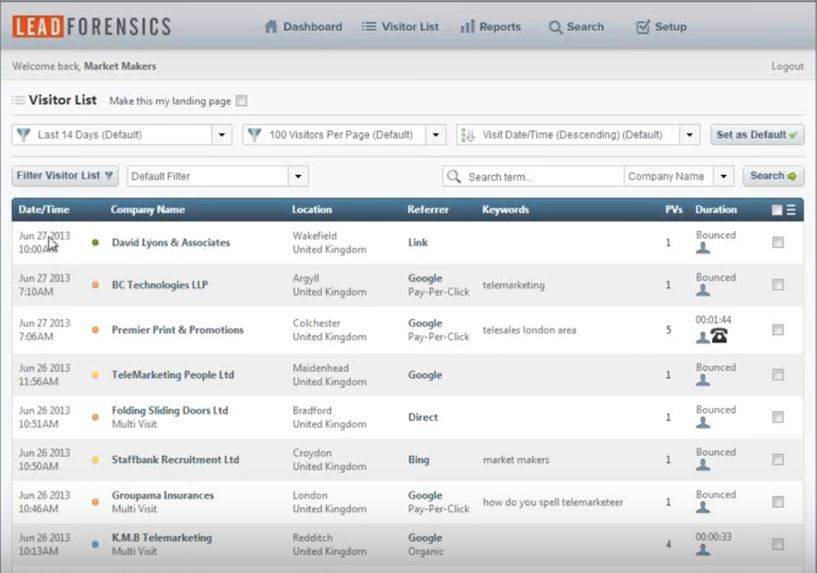
Task: Click the green status dot for David Lyons
Action: tap(95, 242)
